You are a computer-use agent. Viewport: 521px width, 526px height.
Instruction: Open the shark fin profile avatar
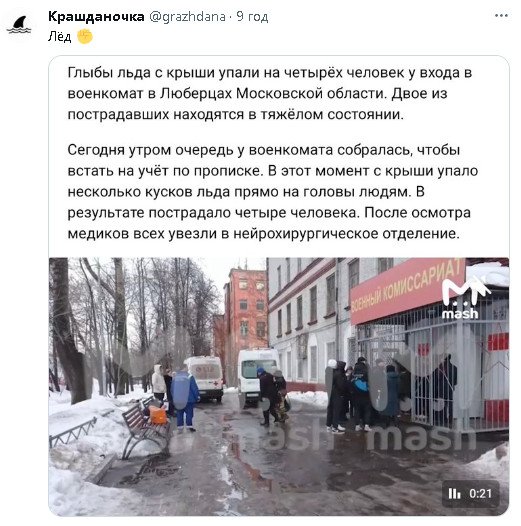point(19,25)
